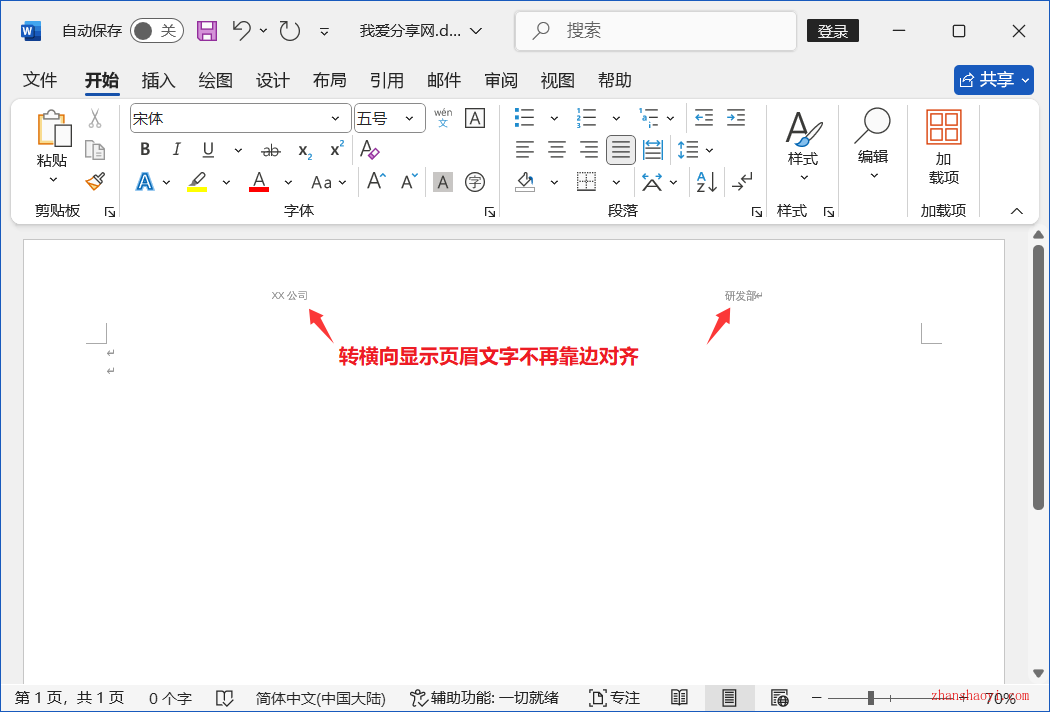
Task: Click the phonetic guide wén icon
Action: [x=443, y=118]
